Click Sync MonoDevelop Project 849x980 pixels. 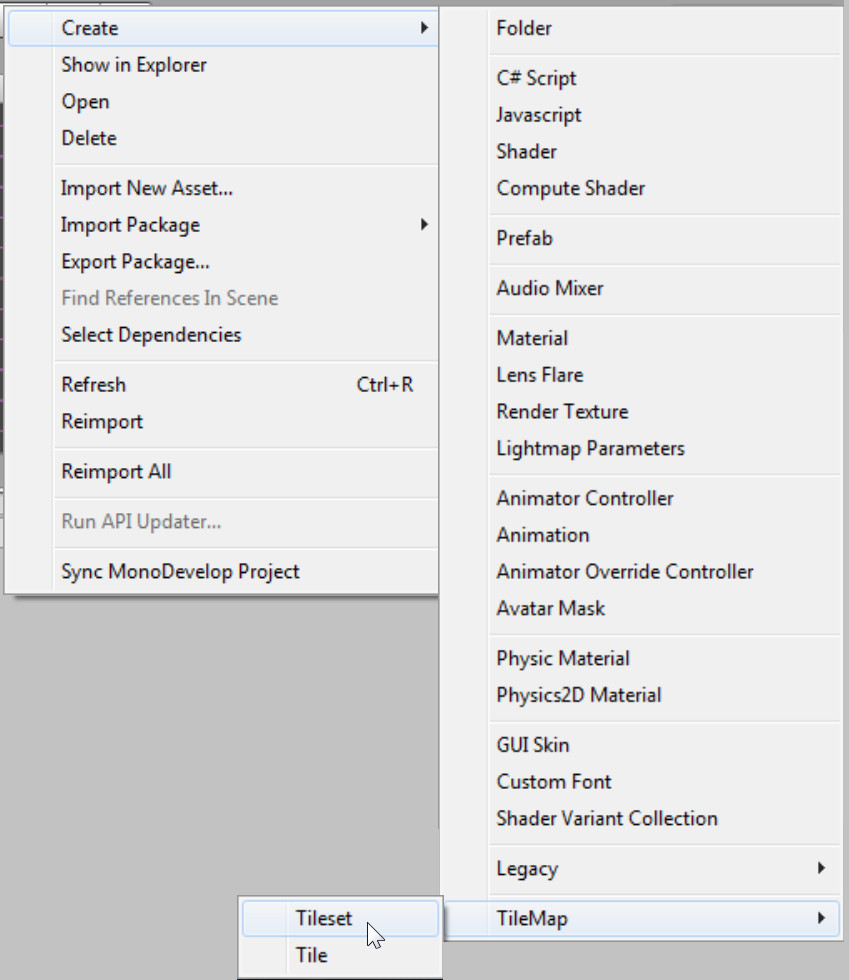tap(223, 571)
